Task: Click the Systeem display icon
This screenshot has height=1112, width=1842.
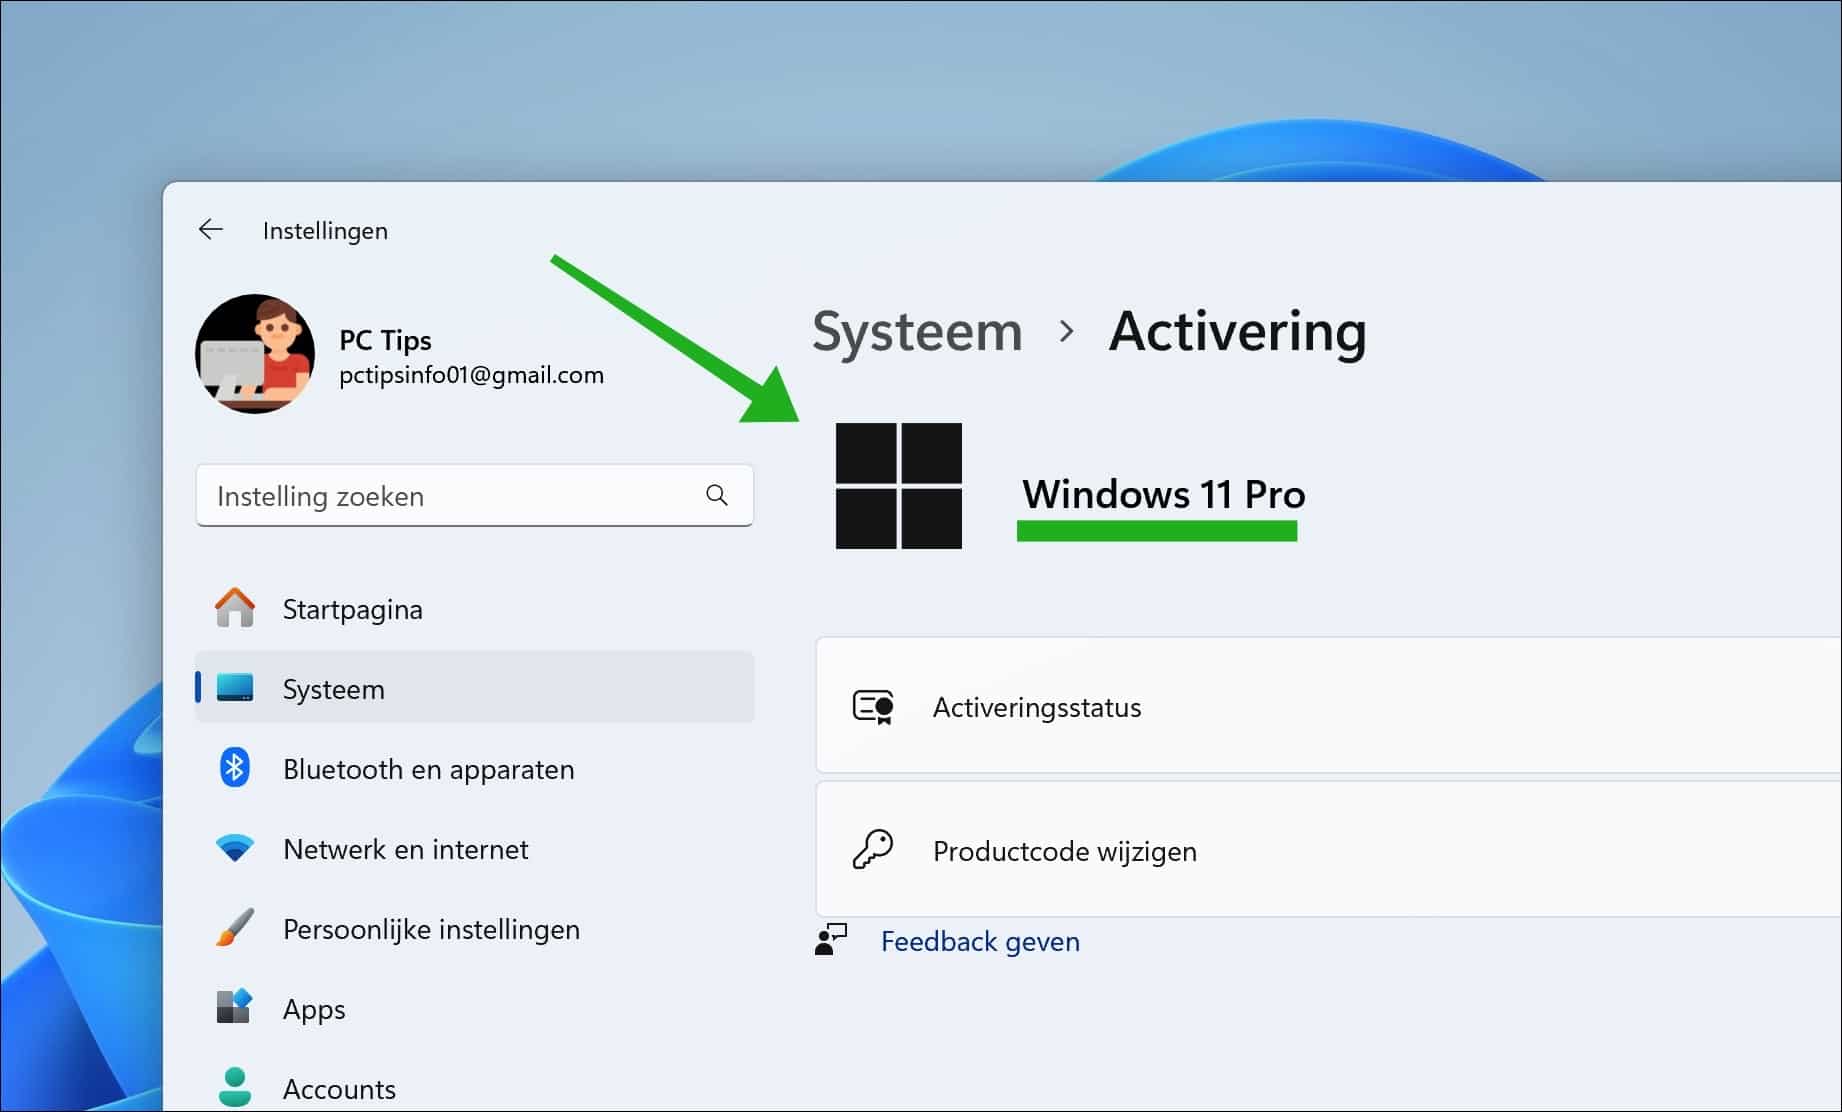Action: pos(235,688)
